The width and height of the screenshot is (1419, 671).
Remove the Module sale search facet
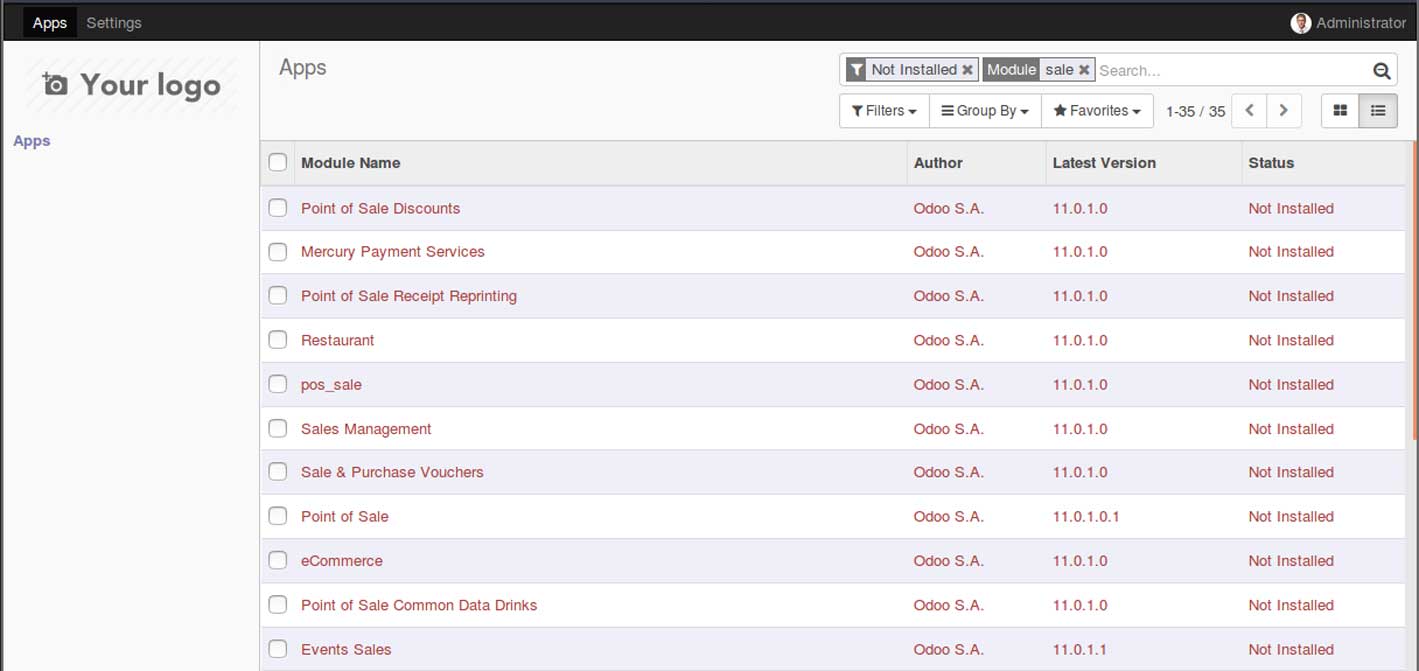pyautogui.click(x=1084, y=70)
